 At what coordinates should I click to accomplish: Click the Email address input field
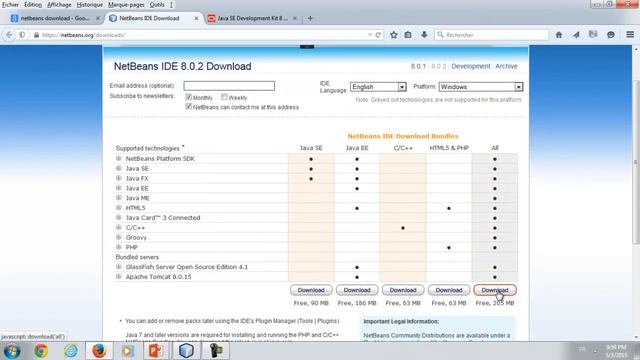coord(229,86)
